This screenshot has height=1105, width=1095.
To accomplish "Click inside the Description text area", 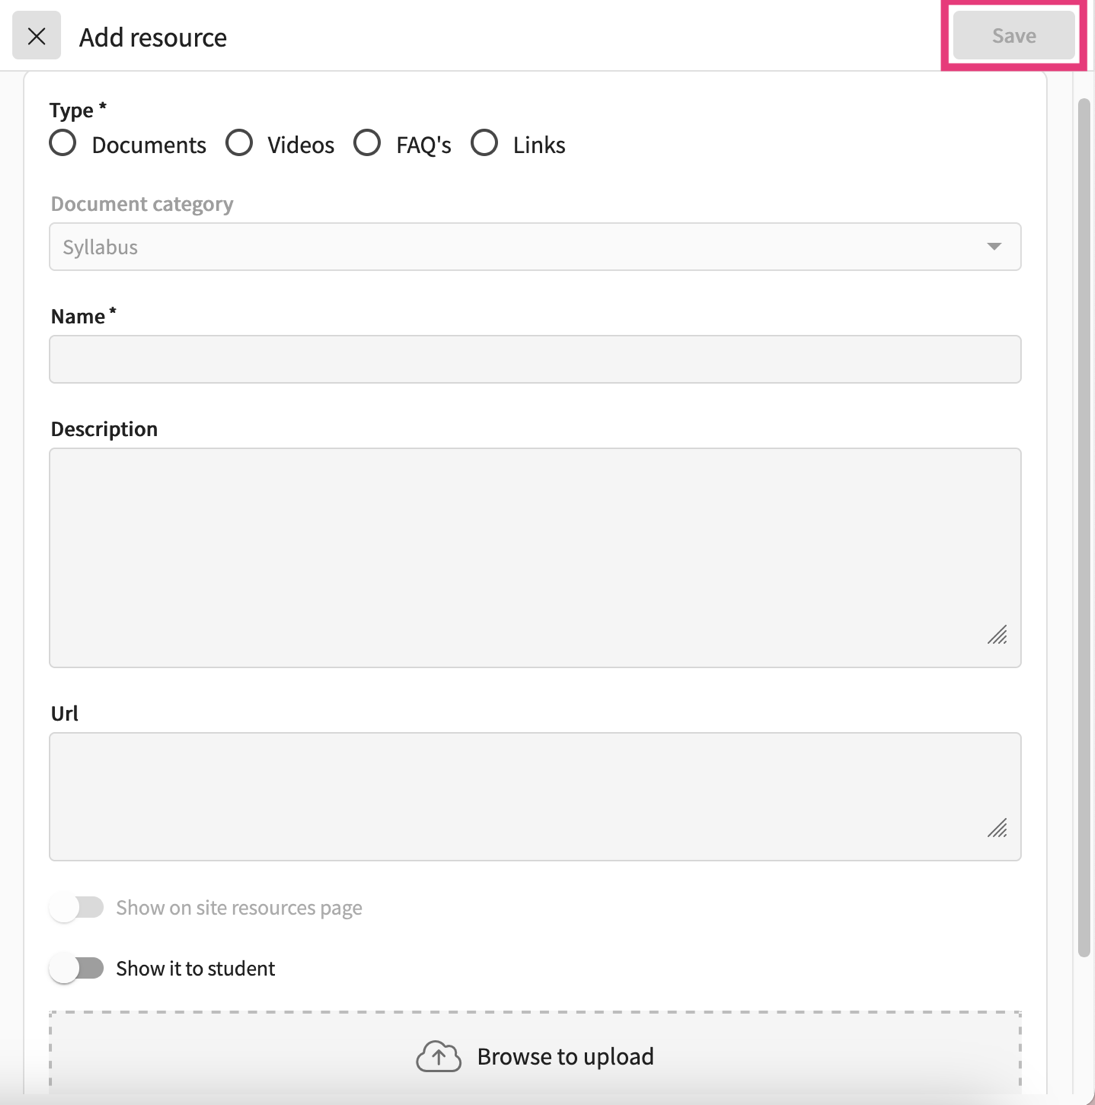I will tap(535, 556).
